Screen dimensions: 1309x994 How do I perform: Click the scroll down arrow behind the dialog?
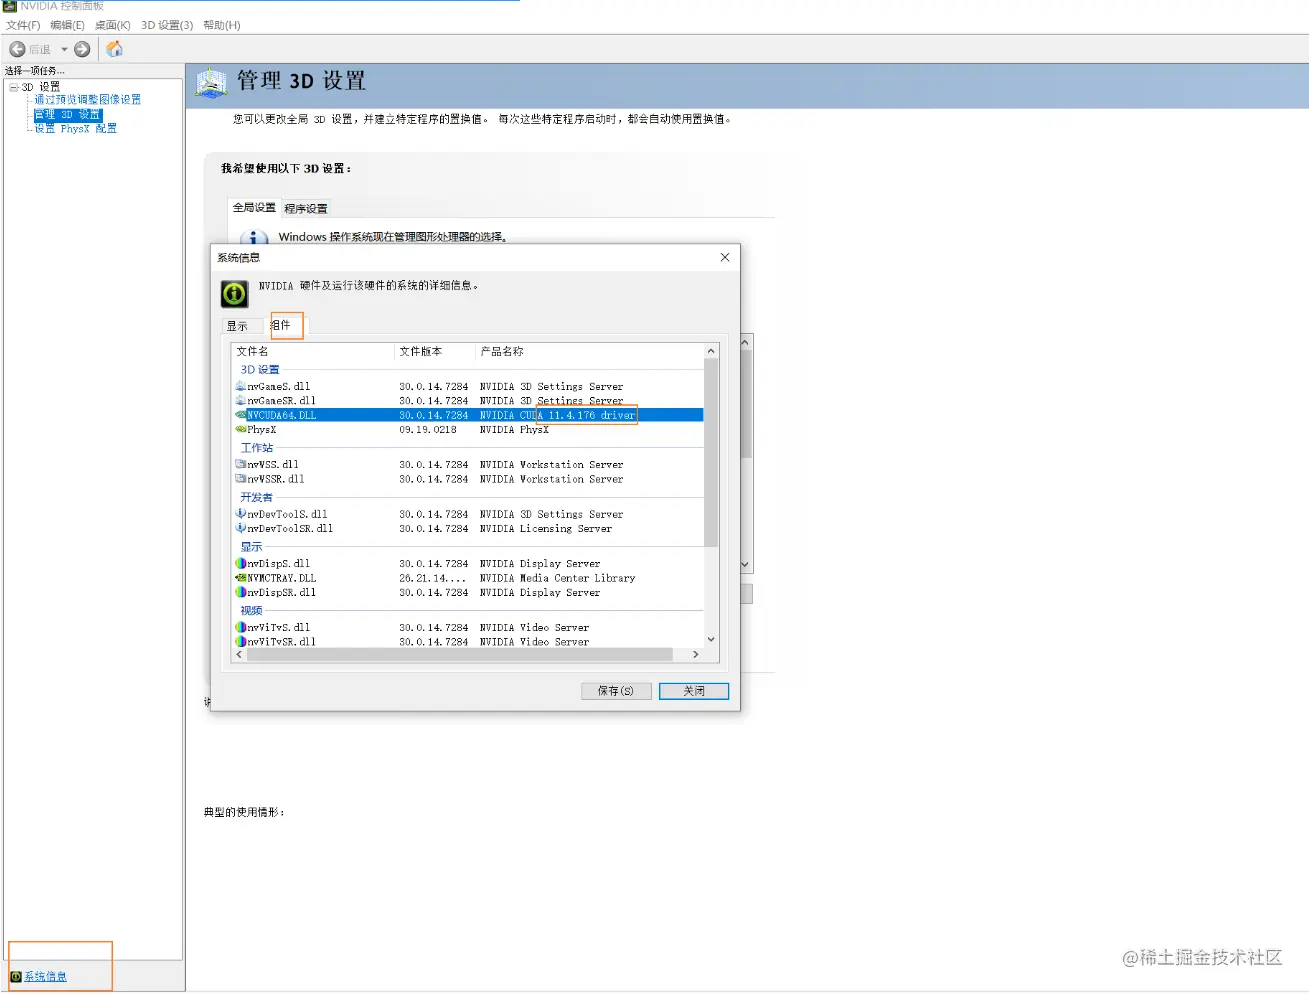pos(746,565)
